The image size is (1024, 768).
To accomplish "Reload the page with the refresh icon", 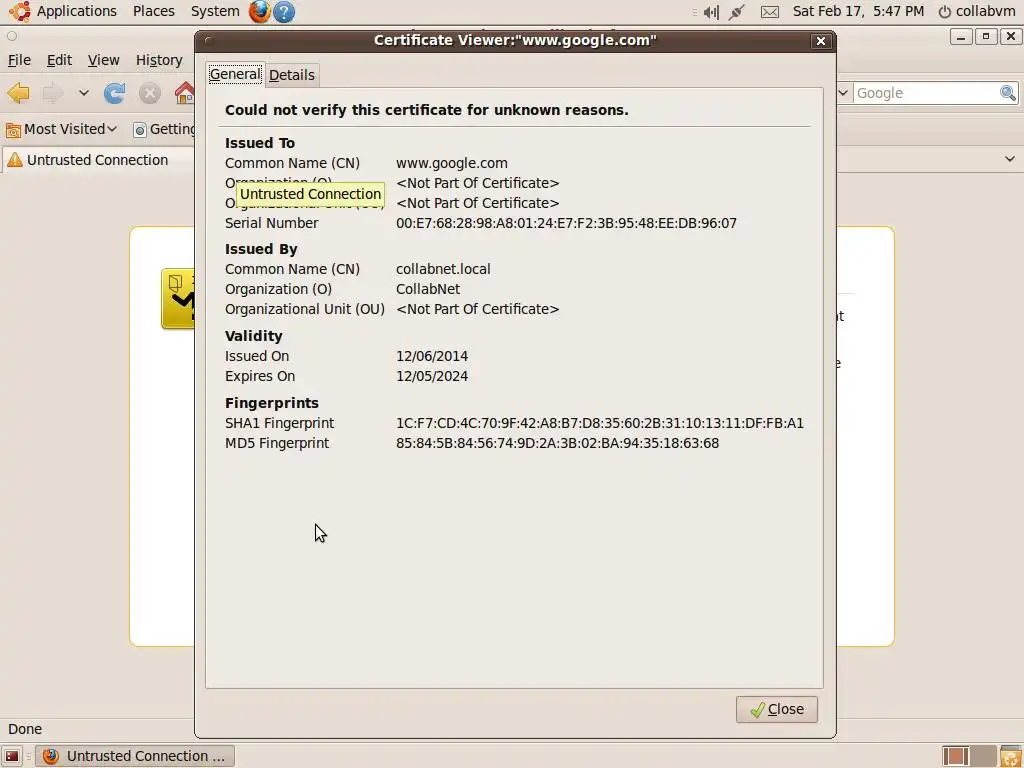I will click(114, 93).
